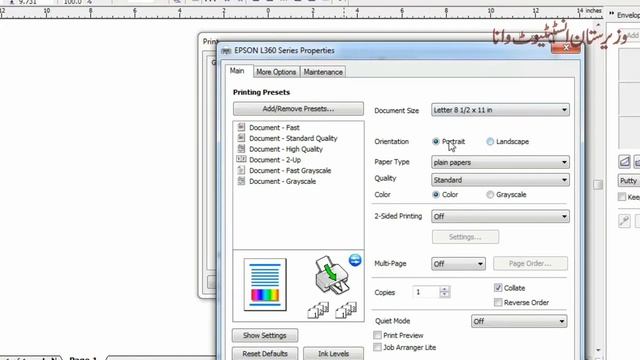The width and height of the screenshot is (640, 360).
Task: Click the Document - Fast preset icon
Action: [x=241, y=127]
